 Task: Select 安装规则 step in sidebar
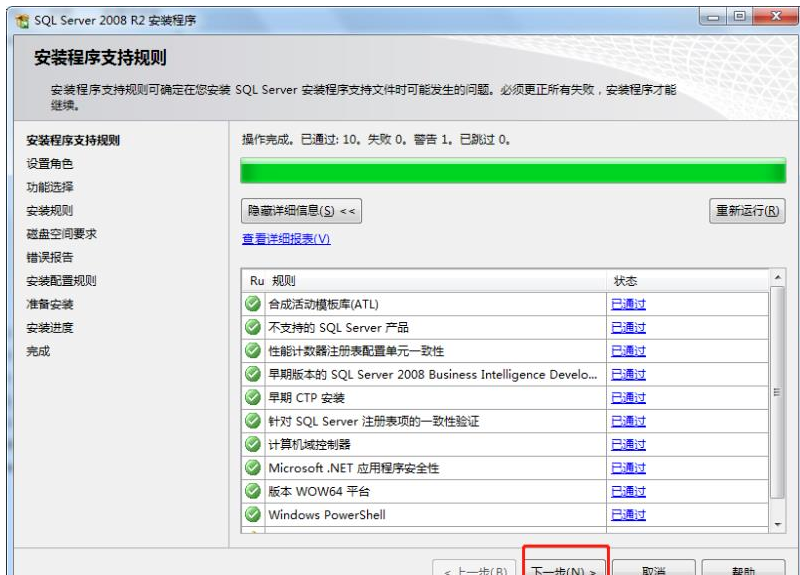tap(49, 211)
